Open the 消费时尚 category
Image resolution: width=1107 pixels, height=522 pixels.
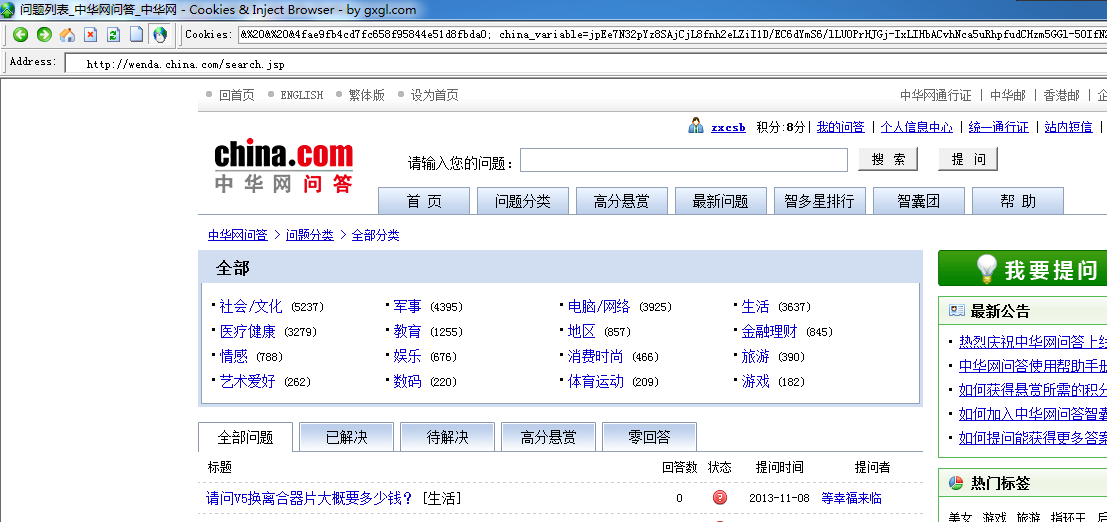596,356
